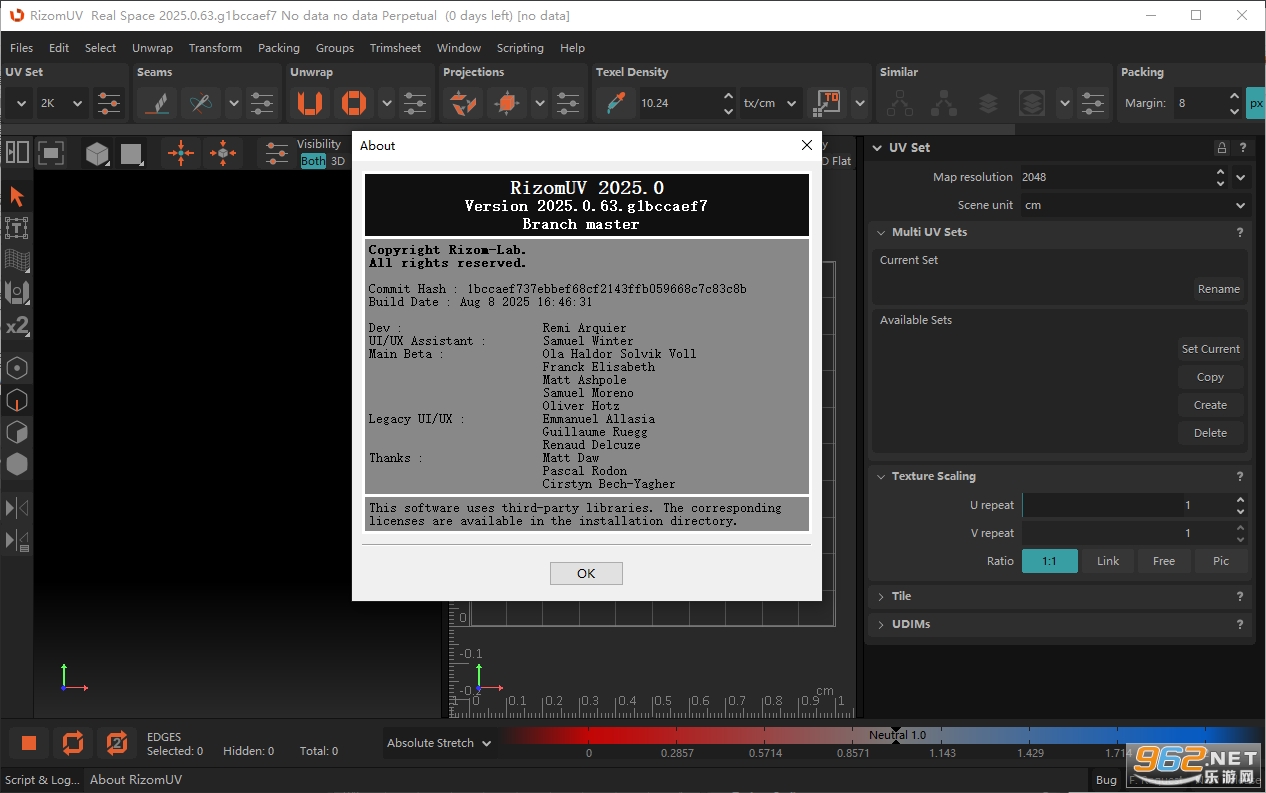Select the orange arrow selection tool
Screen dimensions: 1266x793
pos(17,196)
